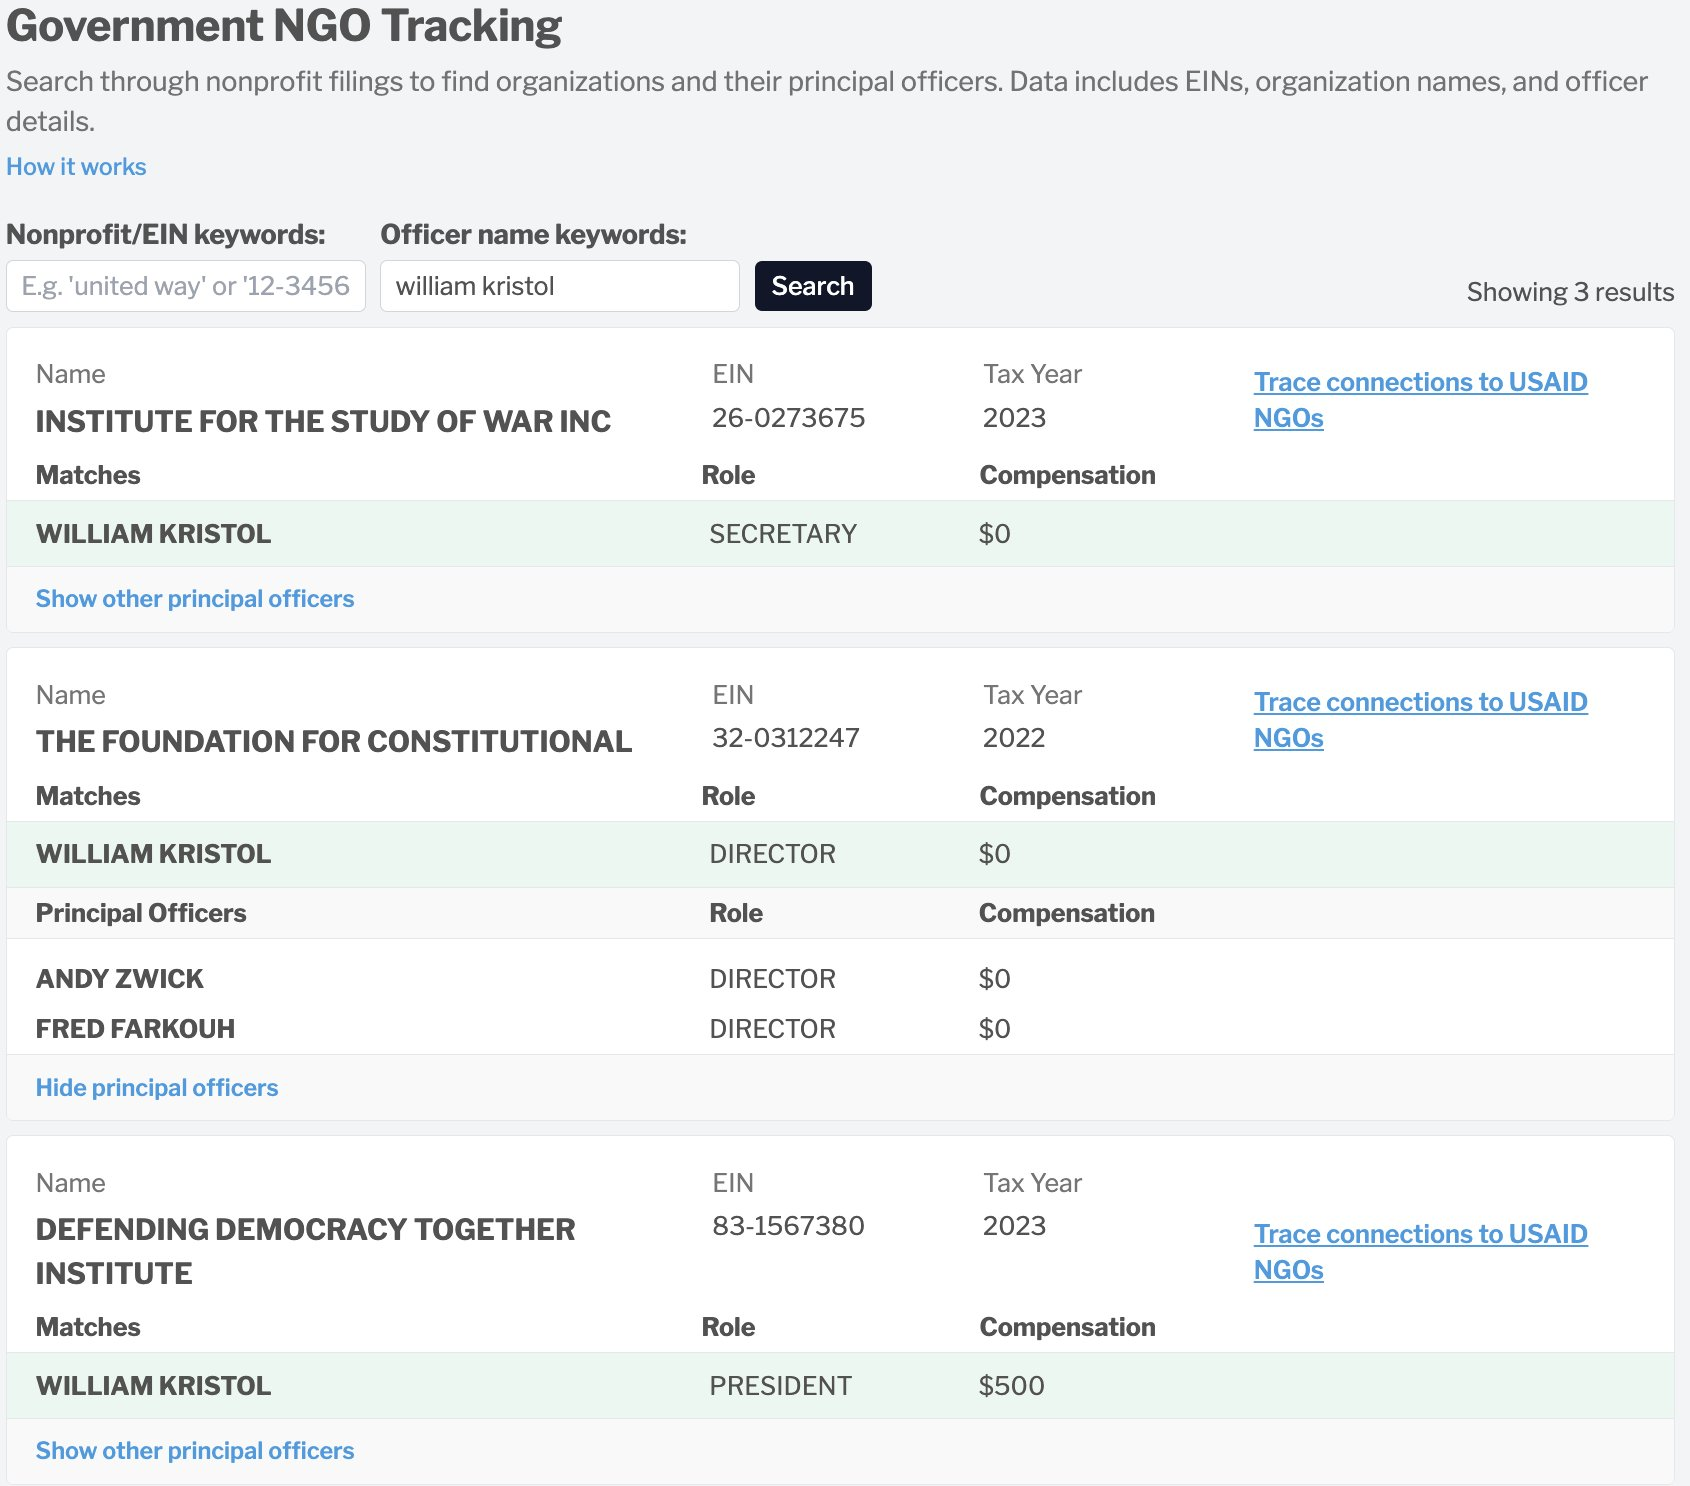The width and height of the screenshot is (1690, 1486).
Task: Click EIN 32-0312247
Action: (785, 738)
